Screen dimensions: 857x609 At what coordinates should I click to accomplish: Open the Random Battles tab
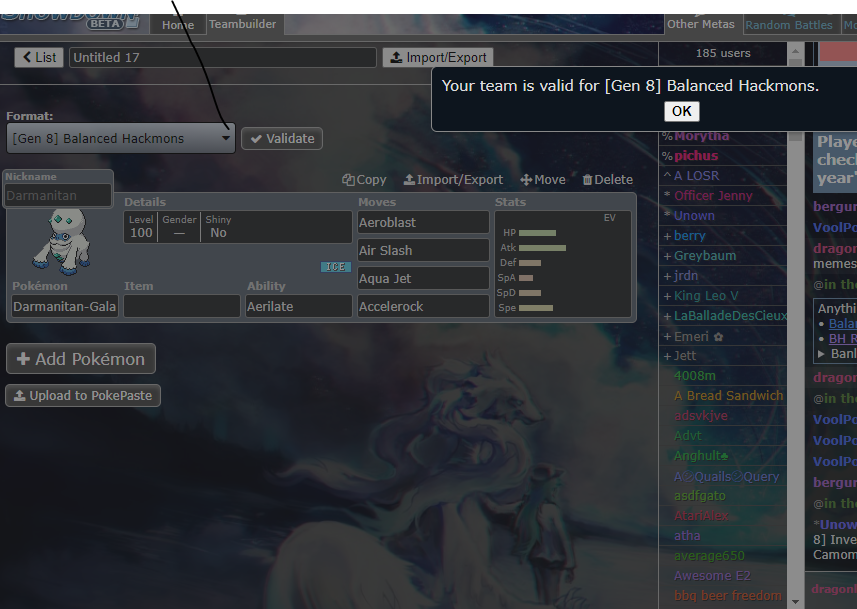[789, 25]
